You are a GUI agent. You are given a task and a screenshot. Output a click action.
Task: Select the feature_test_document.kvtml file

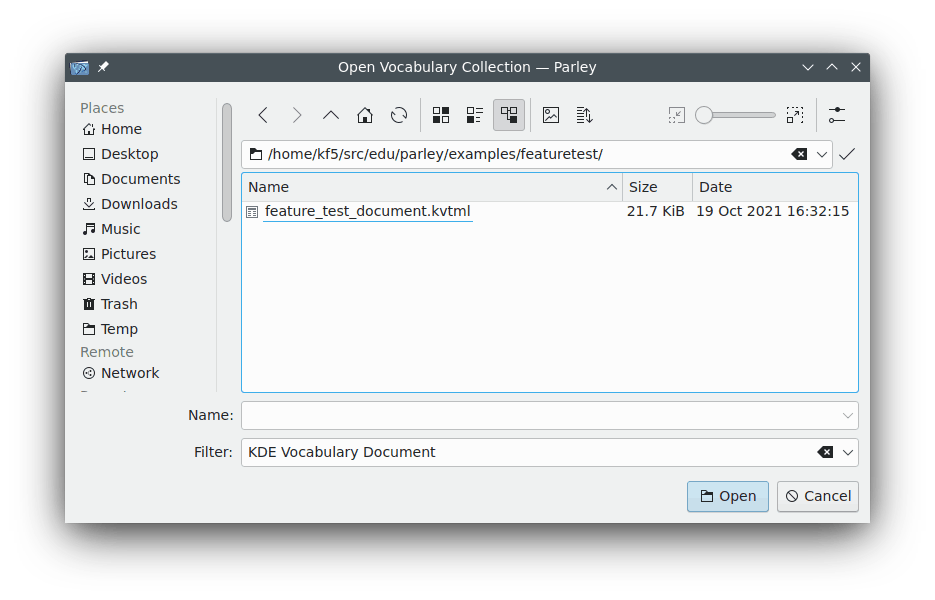tap(367, 212)
